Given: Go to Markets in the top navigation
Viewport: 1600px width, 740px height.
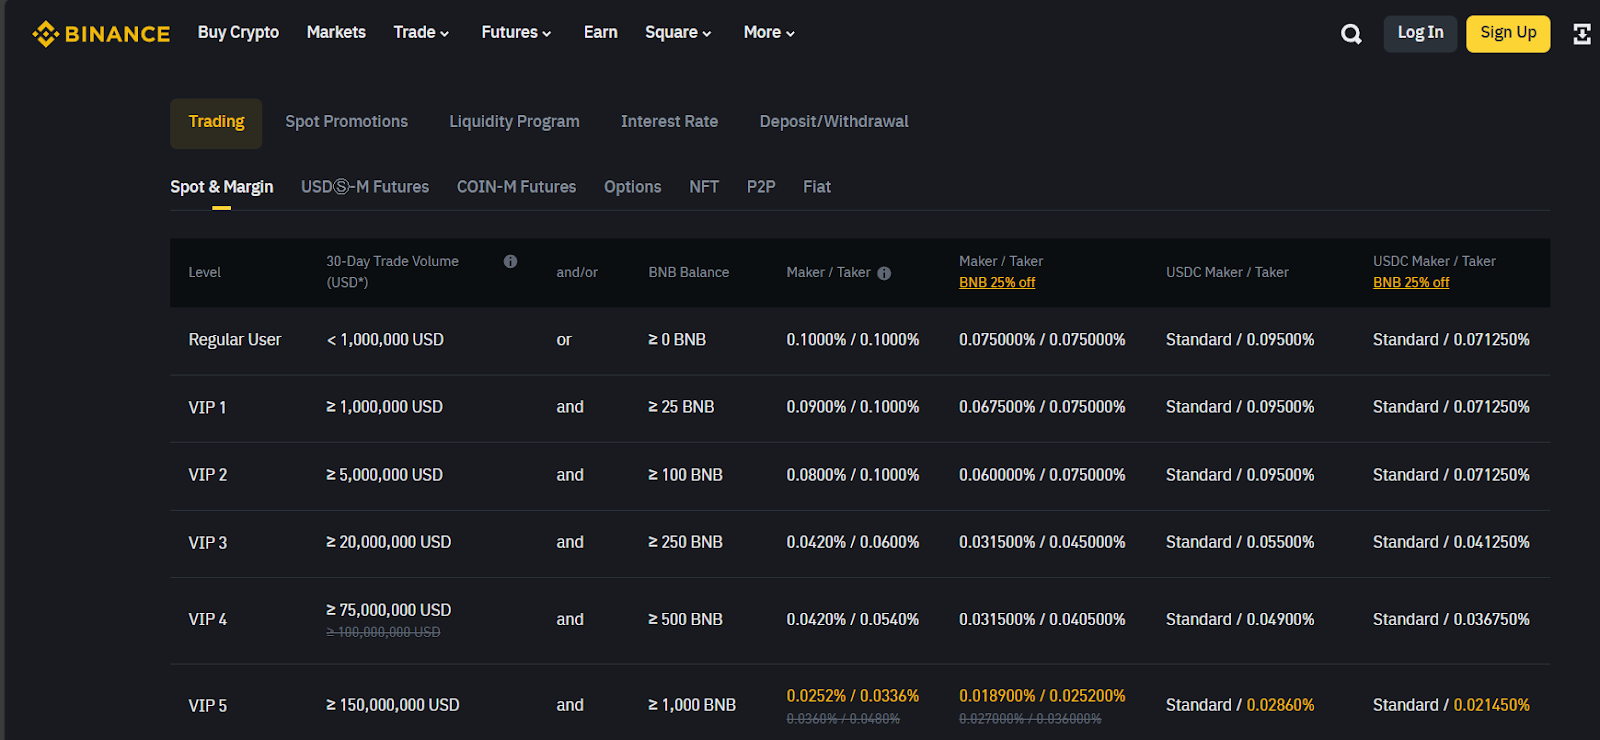Looking at the screenshot, I should coord(336,33).
